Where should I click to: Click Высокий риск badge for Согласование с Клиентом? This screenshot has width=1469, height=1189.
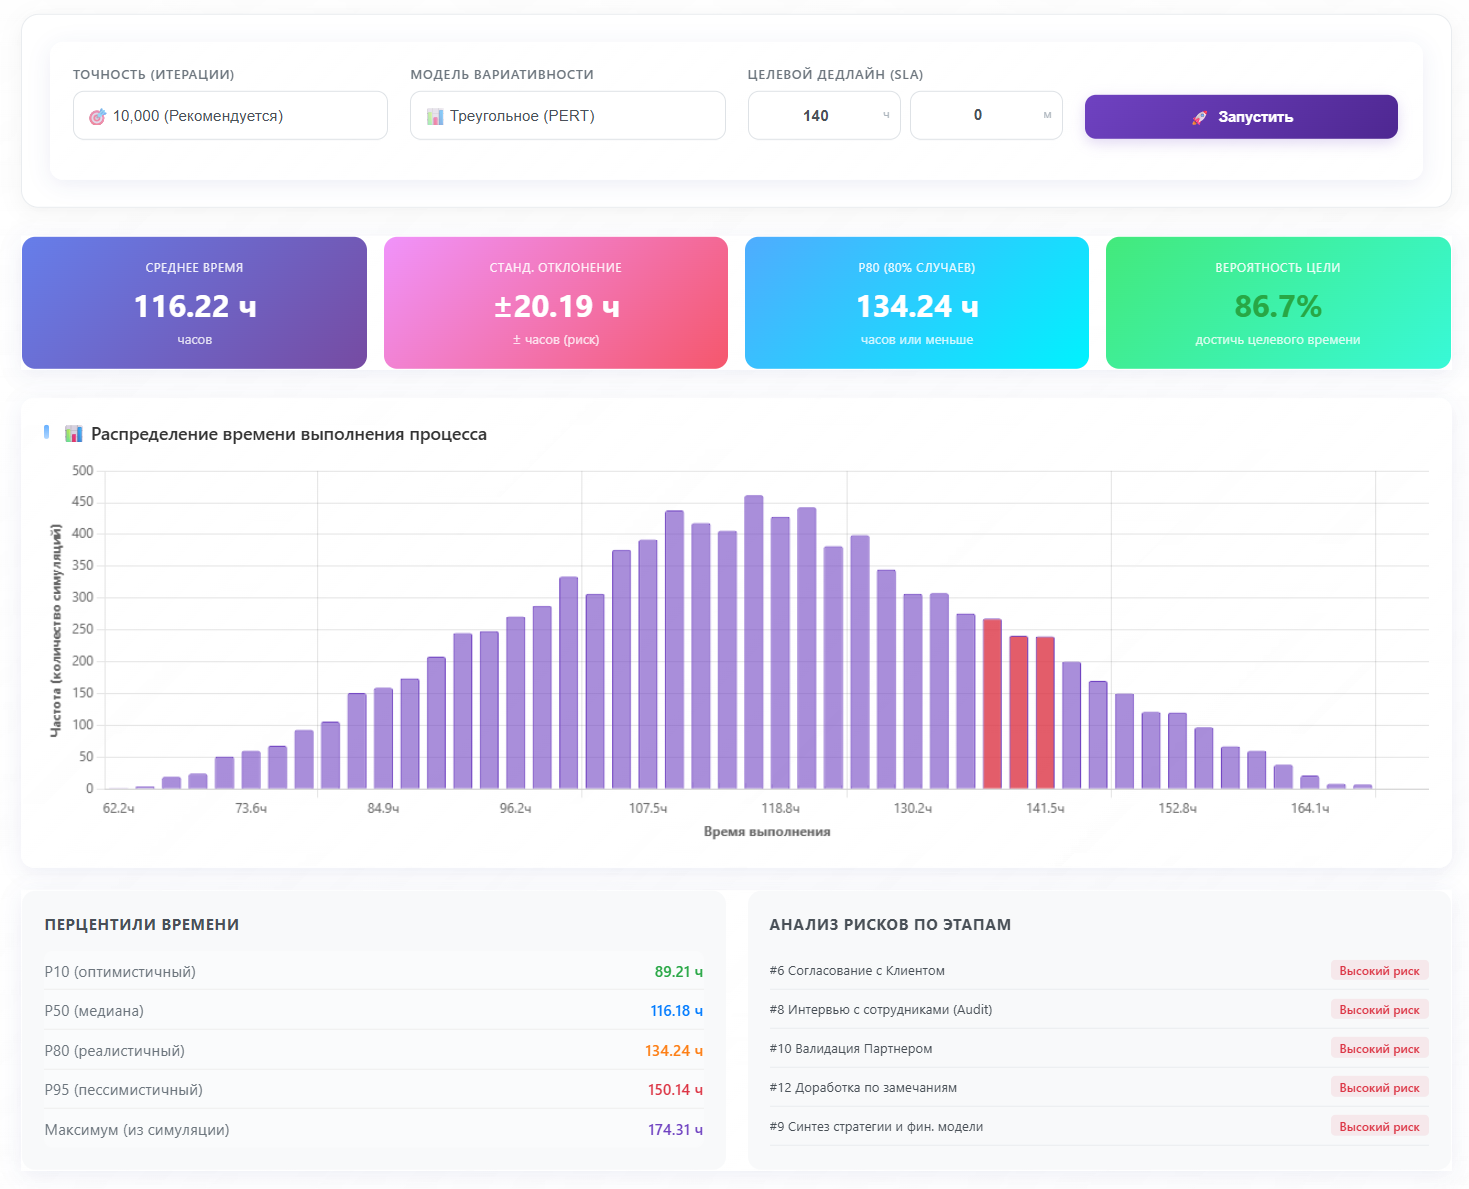coord(1379,970)
